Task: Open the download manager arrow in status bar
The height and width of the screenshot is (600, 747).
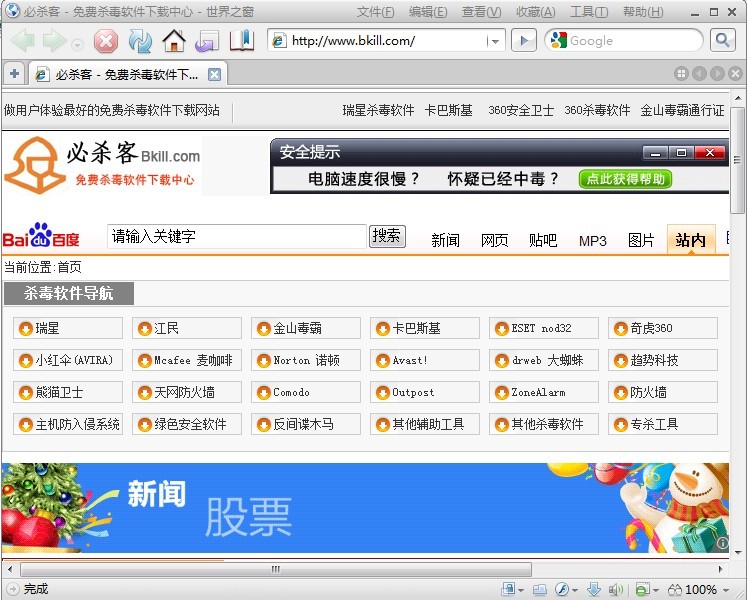Action: pyautogui.click(x=592, y=590)
